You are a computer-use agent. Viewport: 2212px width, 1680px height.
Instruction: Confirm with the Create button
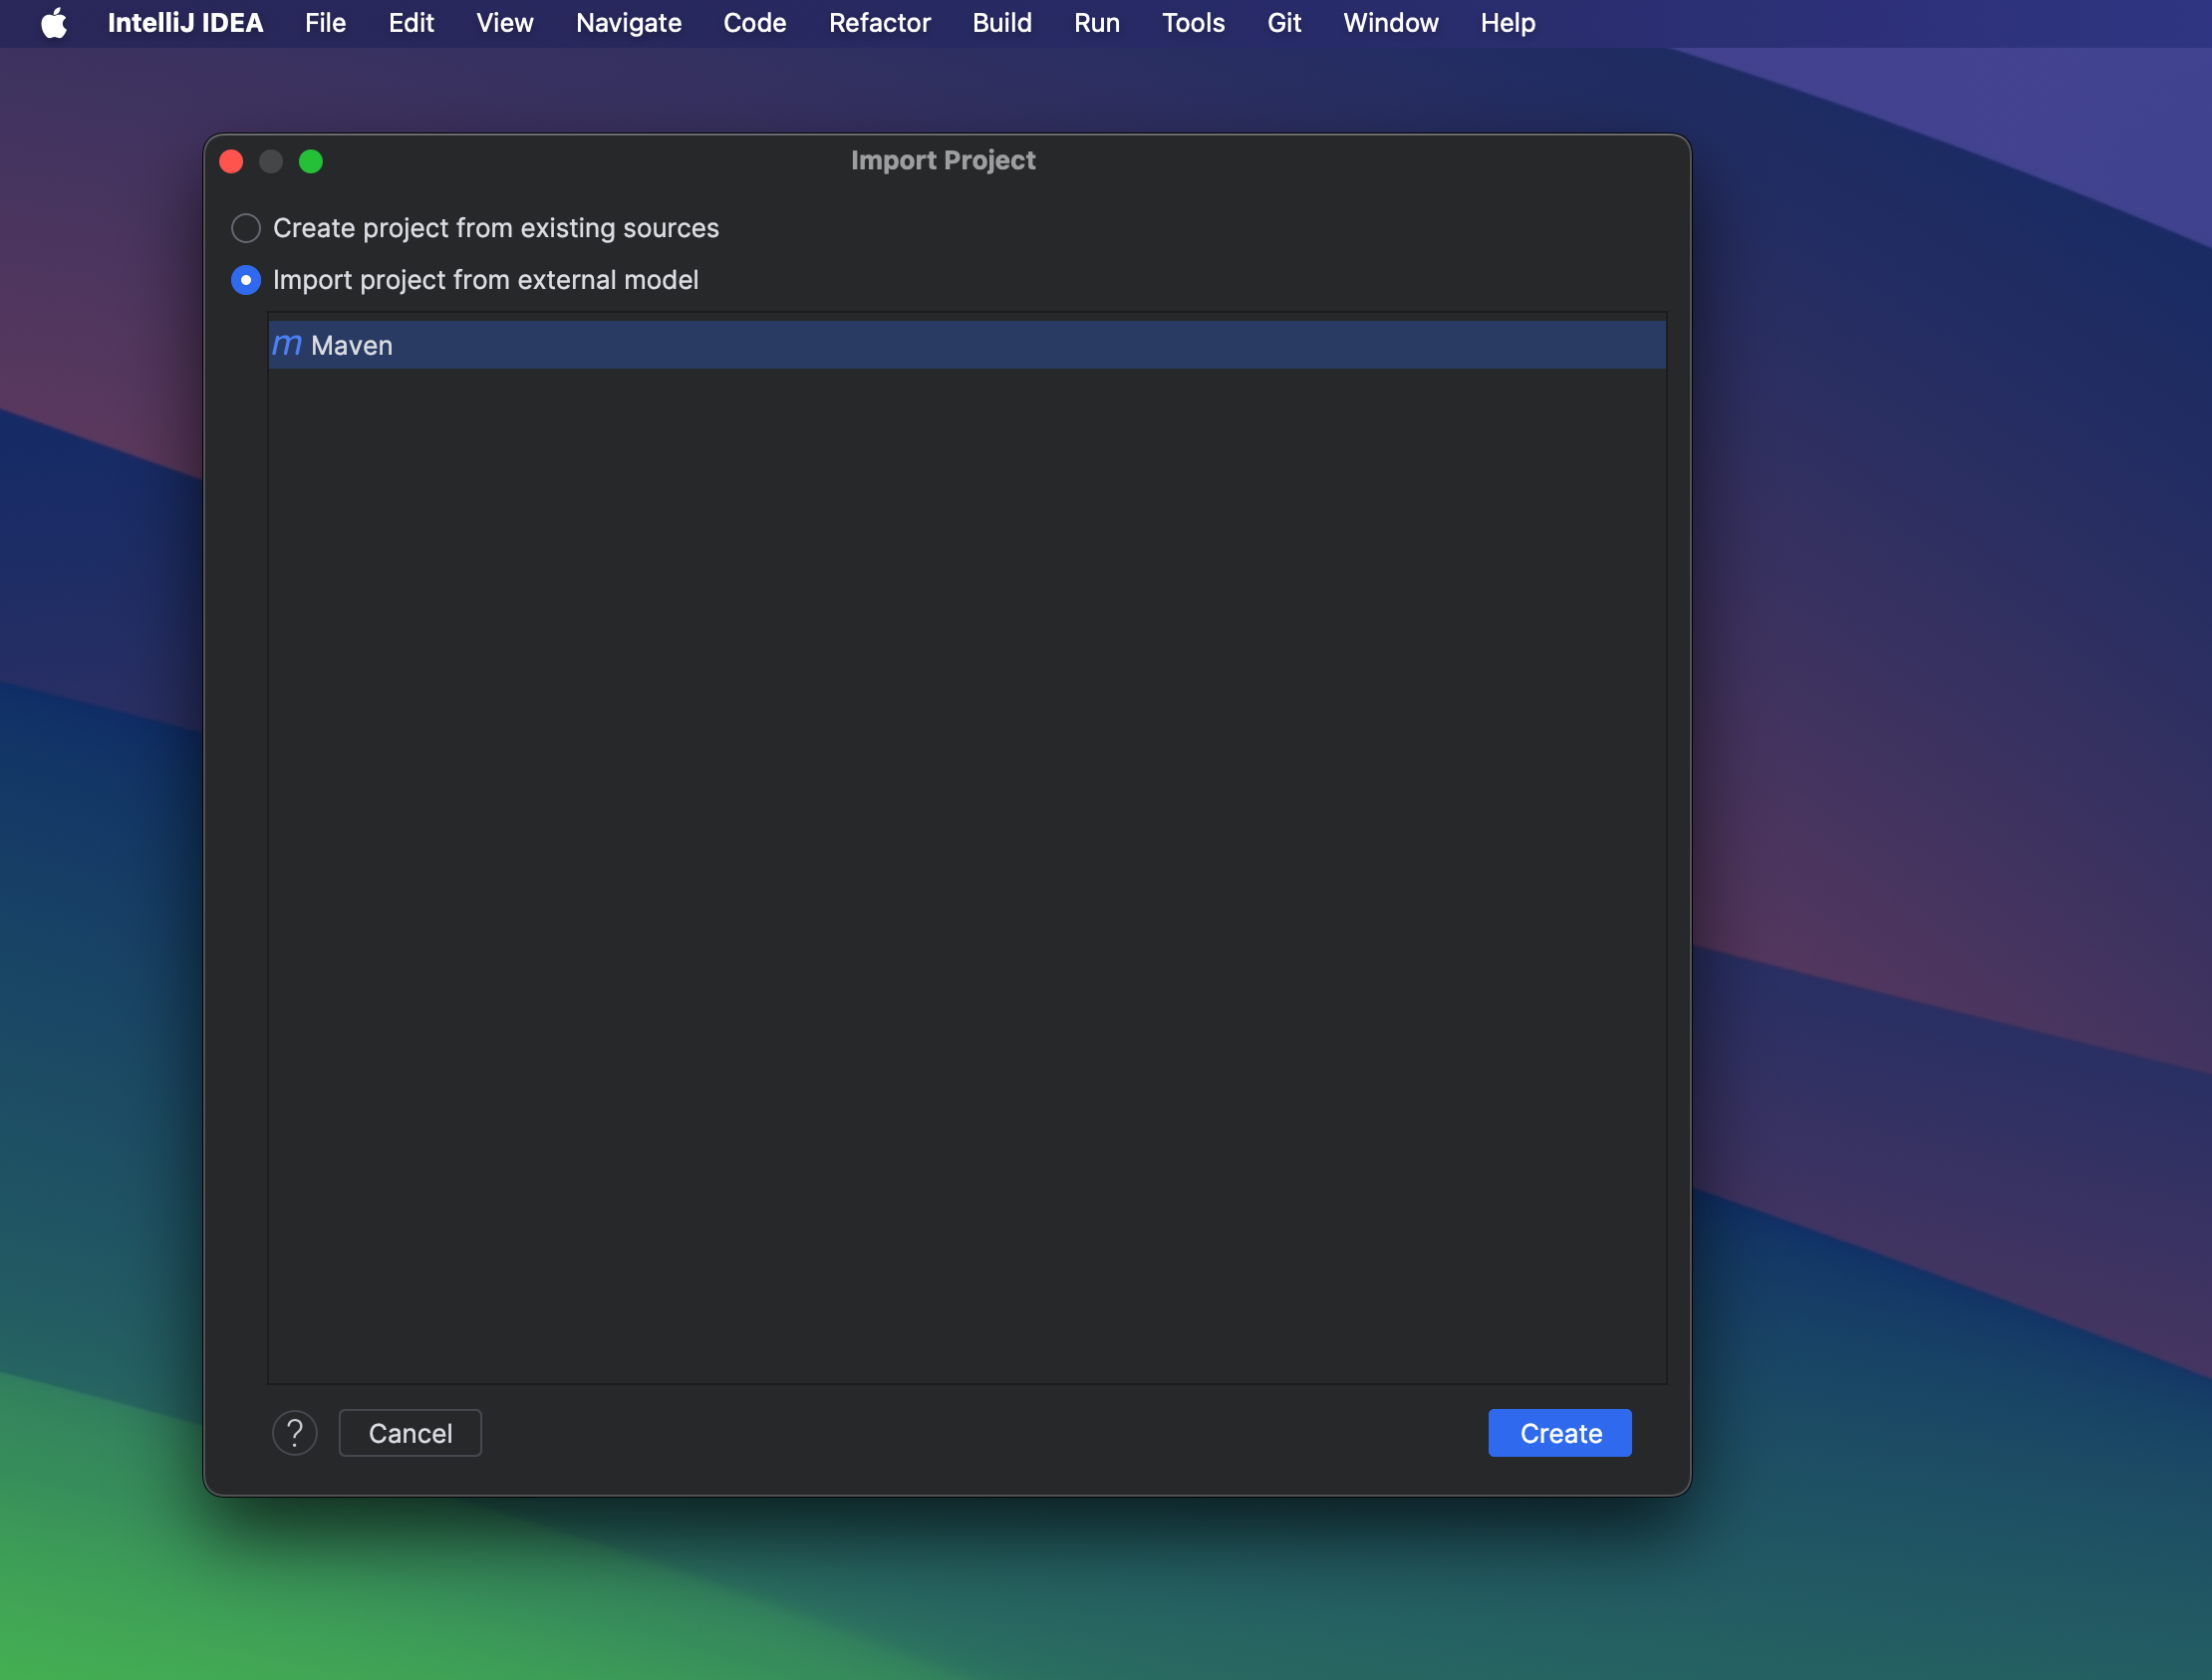(x=1560, y=1433)
